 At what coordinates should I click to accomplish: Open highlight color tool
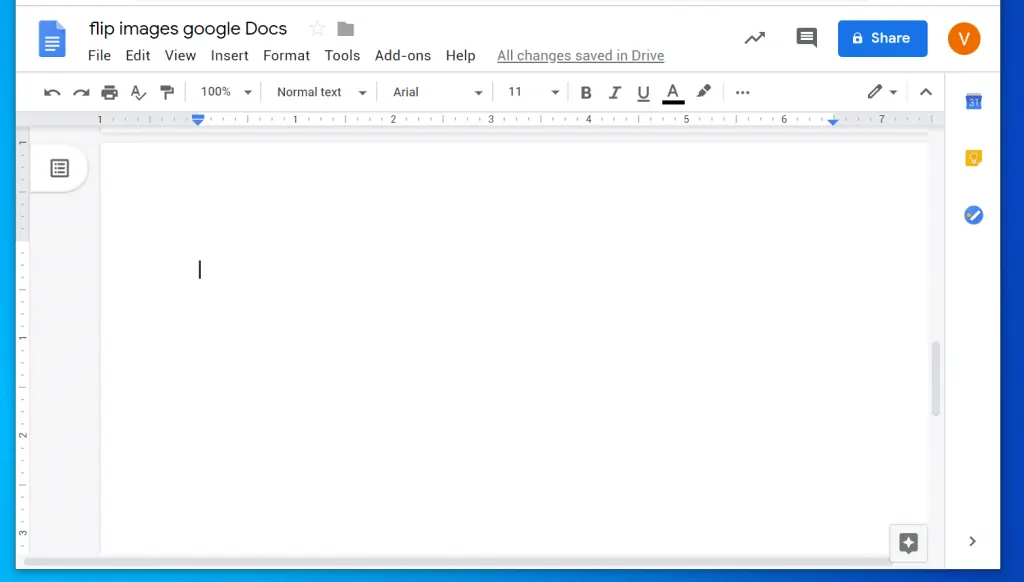[x=703, y=92]
